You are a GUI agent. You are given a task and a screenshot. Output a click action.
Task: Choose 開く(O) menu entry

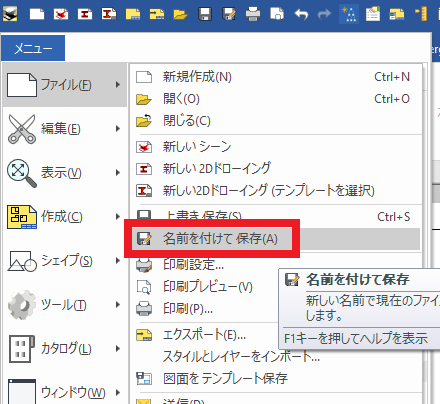(x=276, y=99)
